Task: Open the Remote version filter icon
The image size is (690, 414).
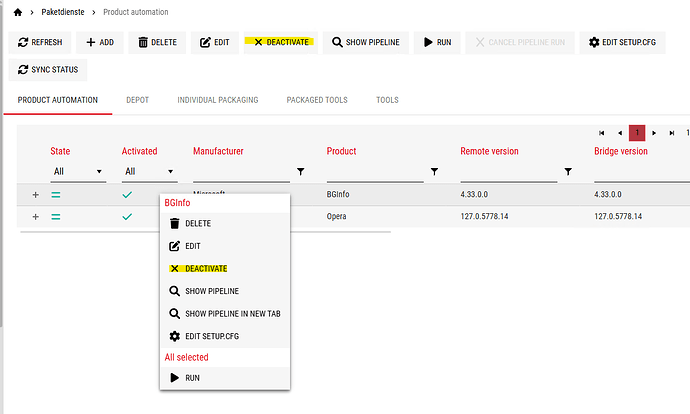Action: point(568,172)
